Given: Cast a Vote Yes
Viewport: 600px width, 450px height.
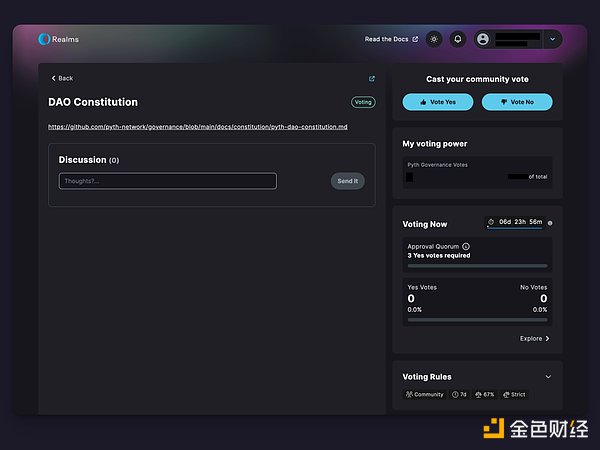Looking at the screenshot, I should (x=437, y=102).
